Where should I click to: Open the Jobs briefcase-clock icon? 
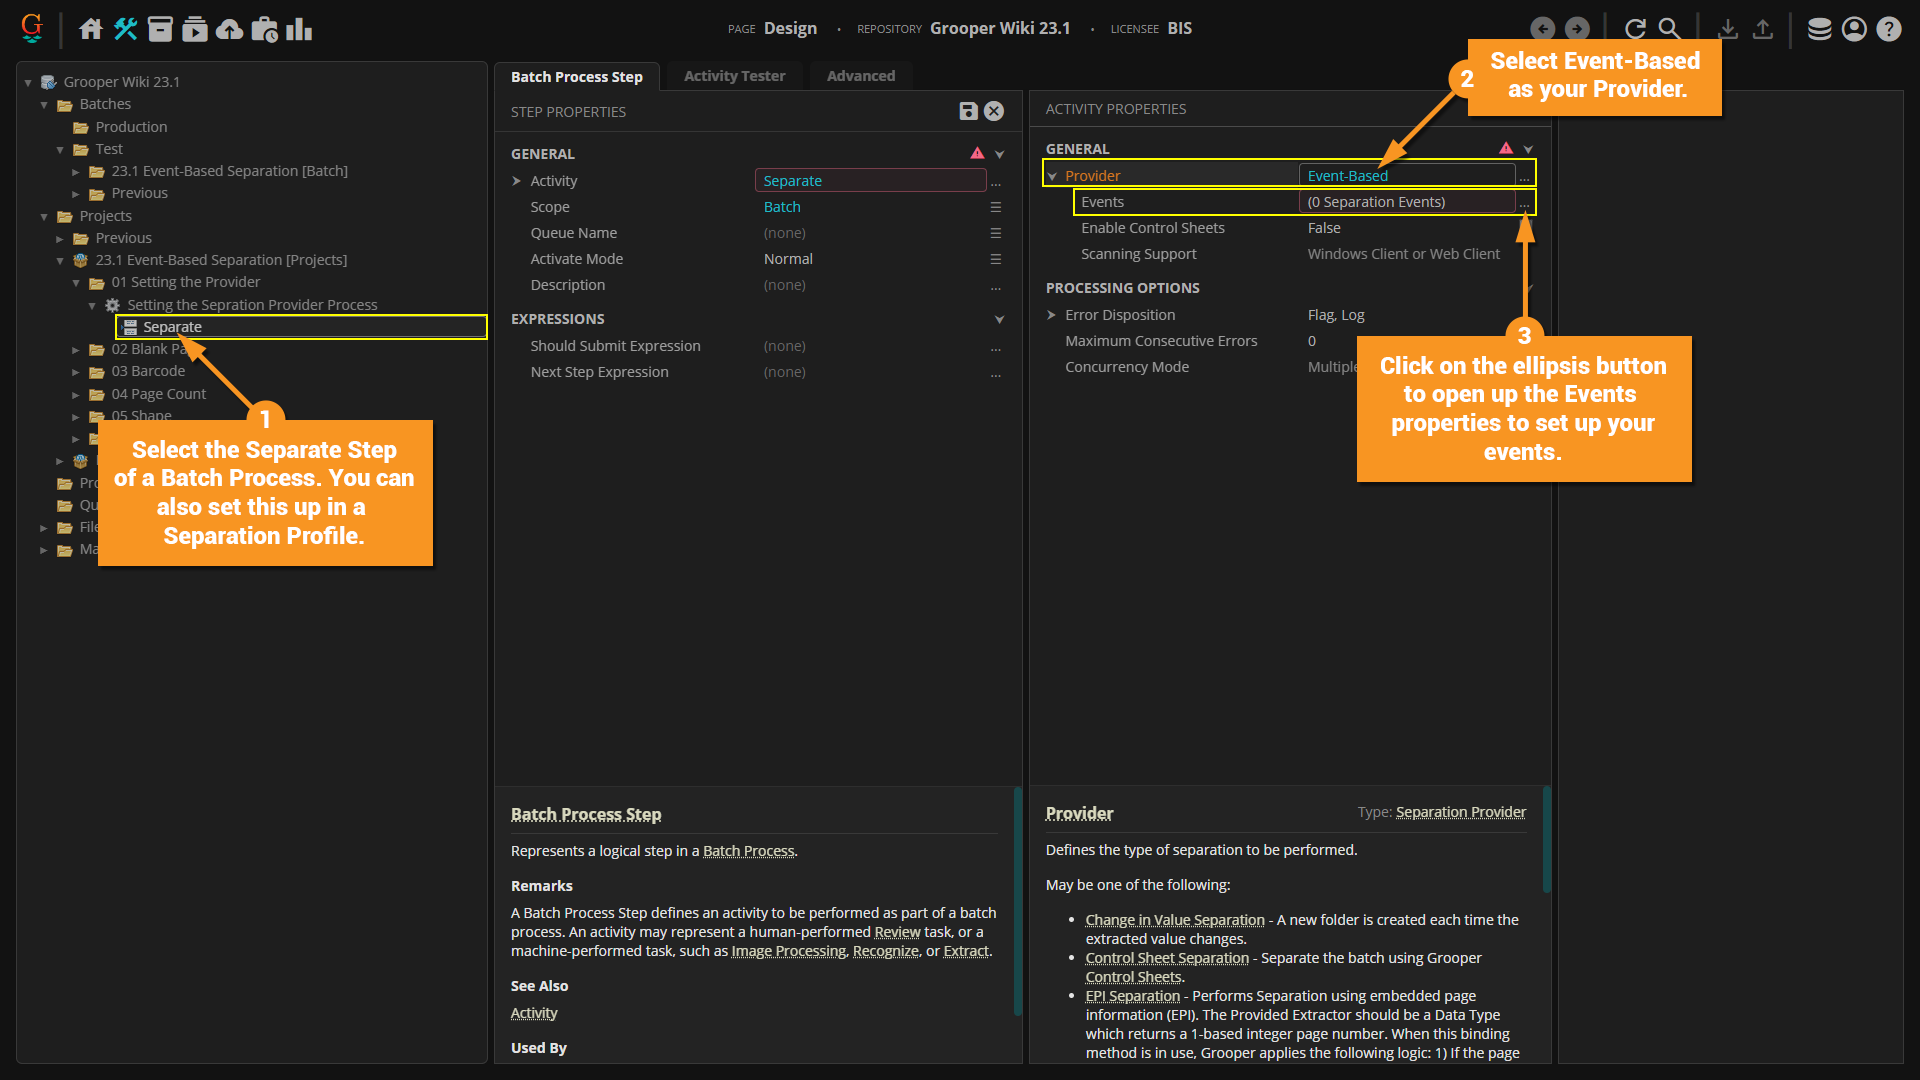coord(265,29)
